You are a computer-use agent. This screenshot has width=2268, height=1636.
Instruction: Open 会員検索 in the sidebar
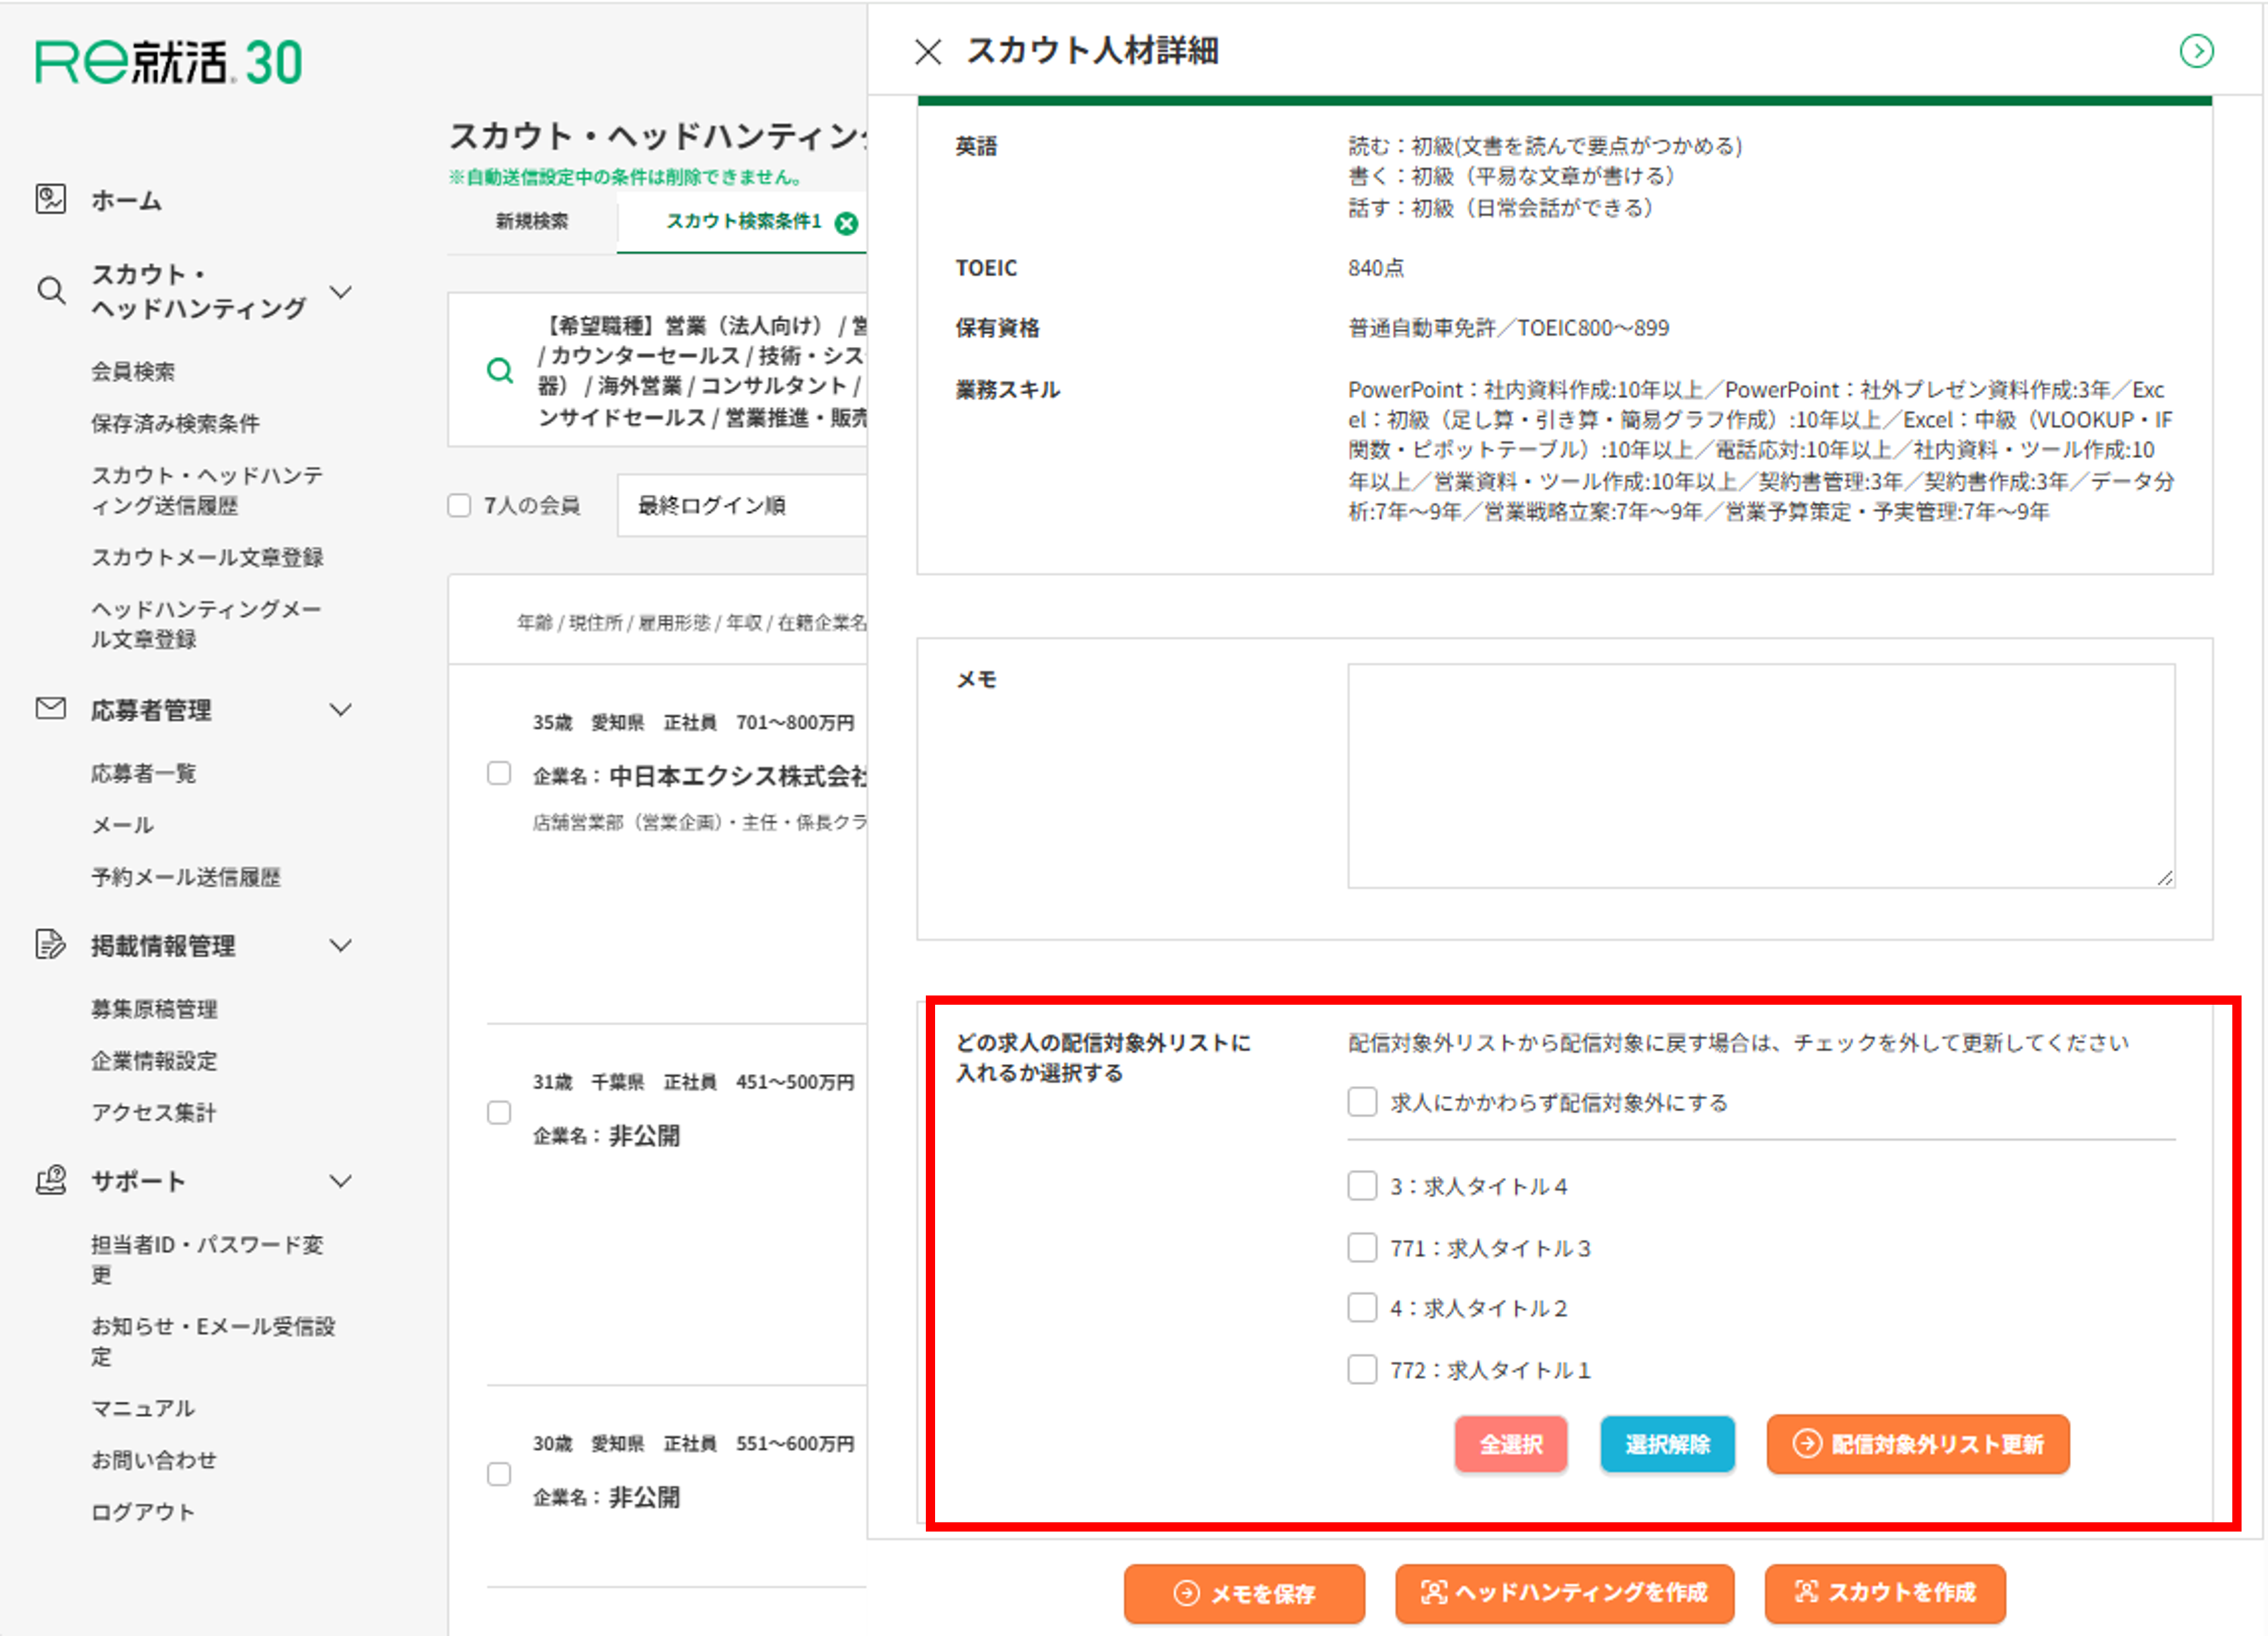point(133,371)
